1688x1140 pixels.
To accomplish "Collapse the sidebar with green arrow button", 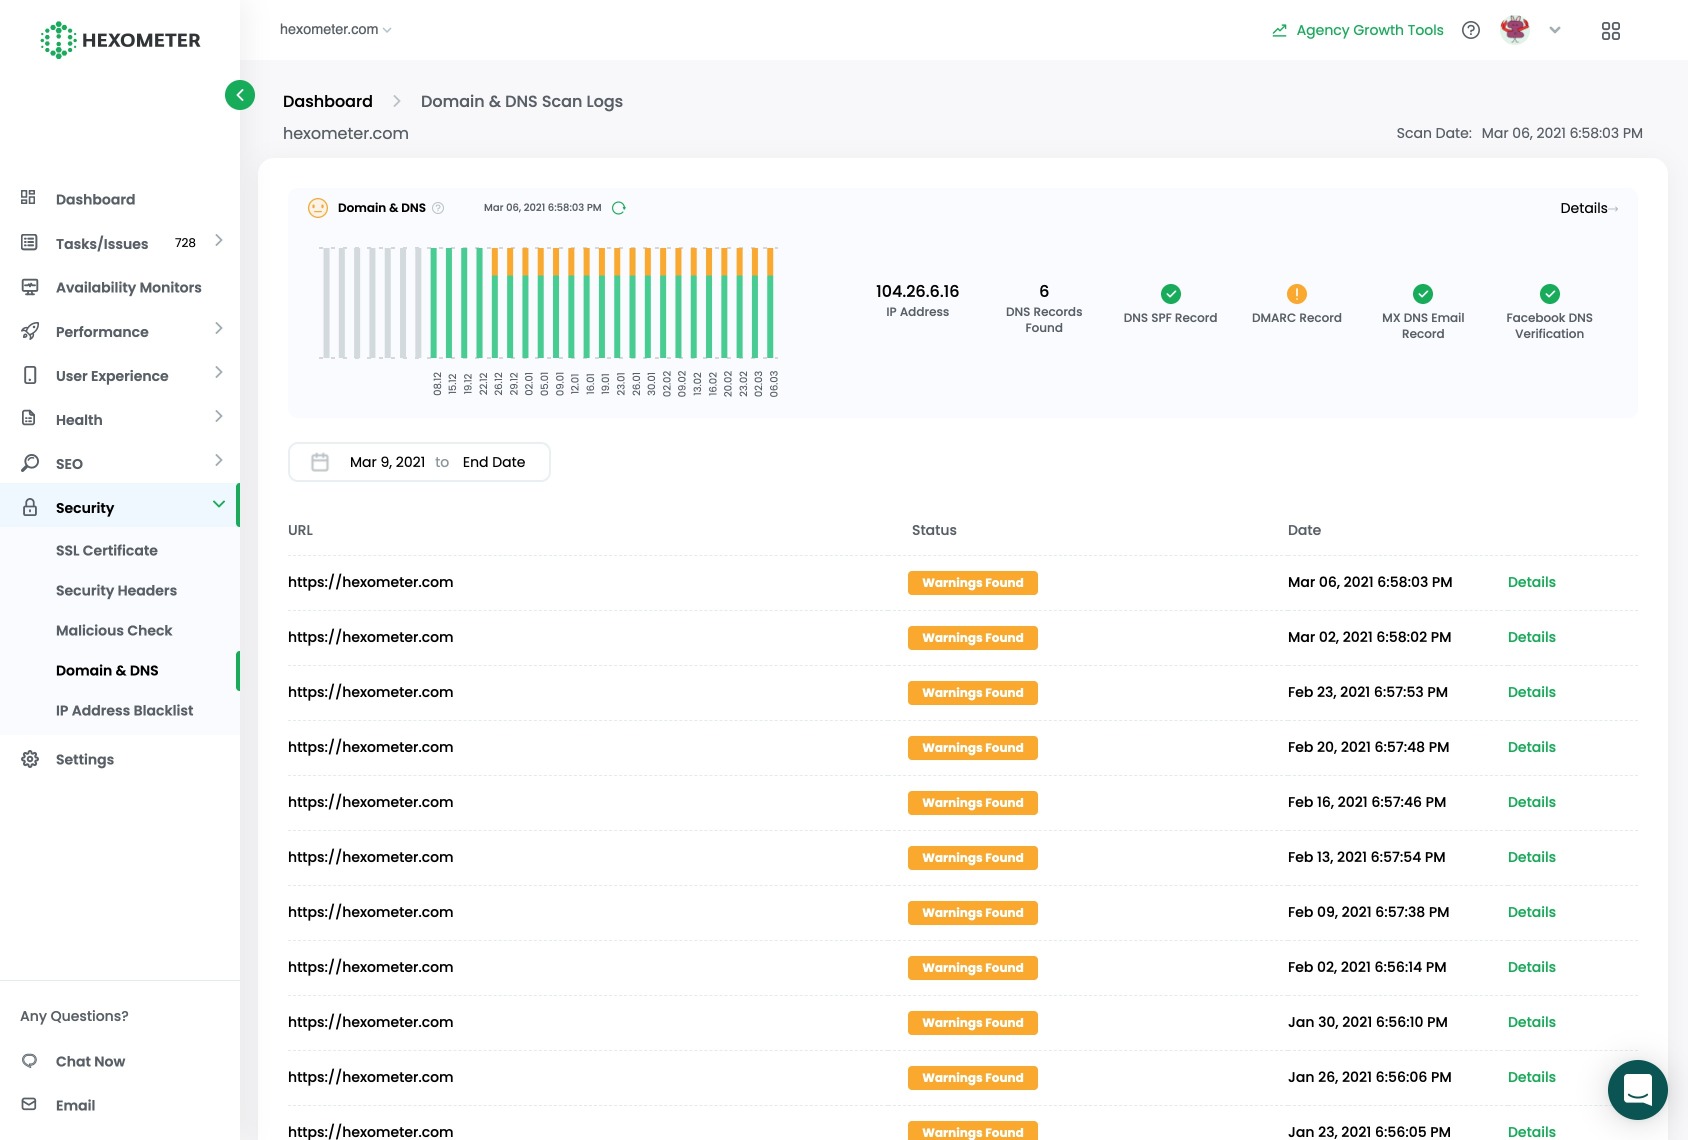I will (x=240, y=95).
